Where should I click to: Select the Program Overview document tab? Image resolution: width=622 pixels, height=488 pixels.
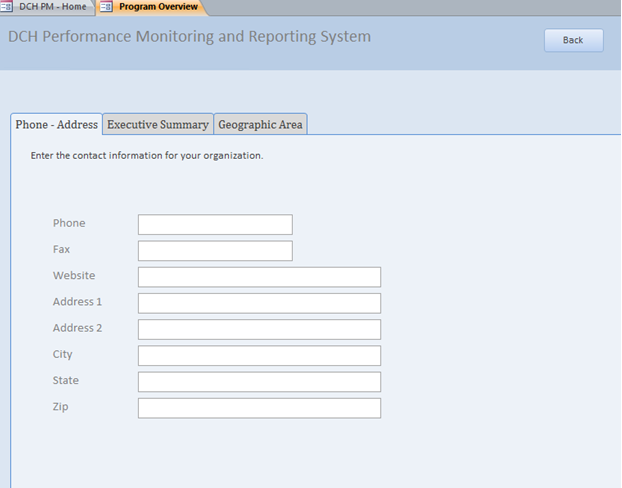pos(157,7)
